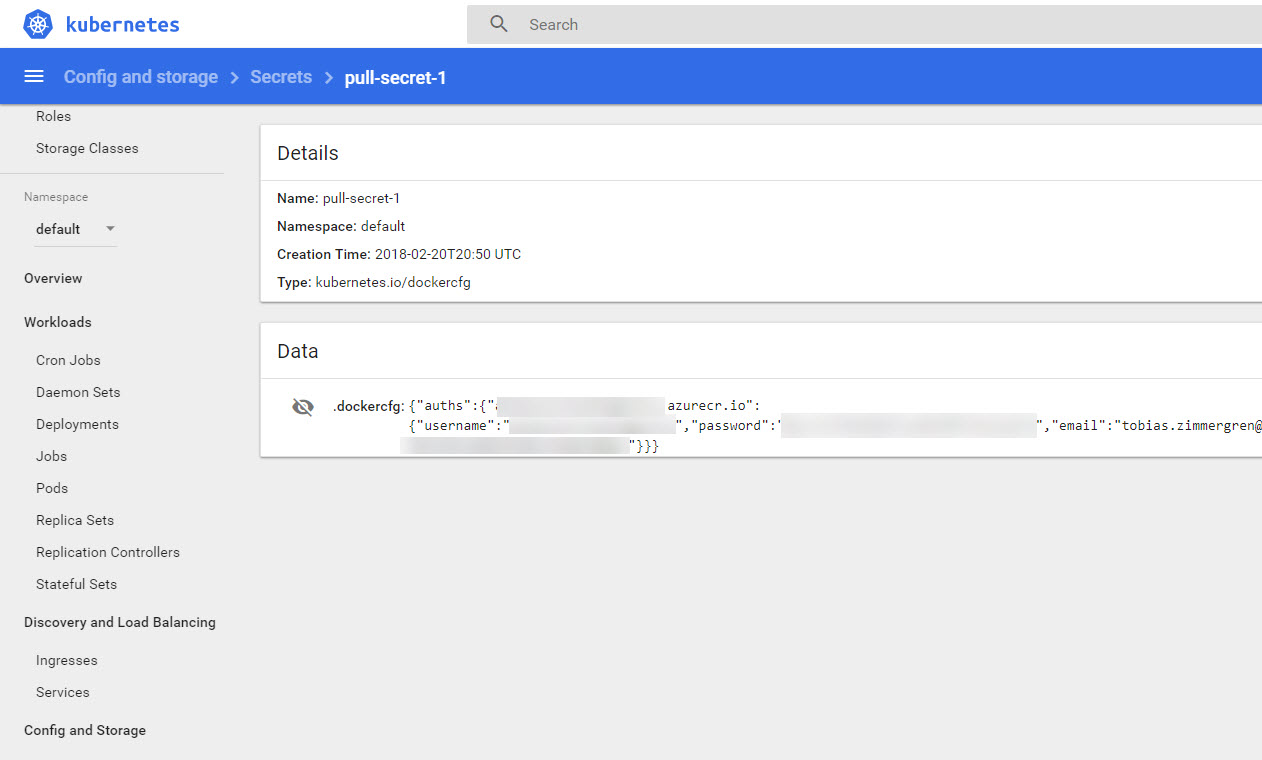Open Storage Classes in sidebar
Screen dimensions: 1262x760
point(87,148)
